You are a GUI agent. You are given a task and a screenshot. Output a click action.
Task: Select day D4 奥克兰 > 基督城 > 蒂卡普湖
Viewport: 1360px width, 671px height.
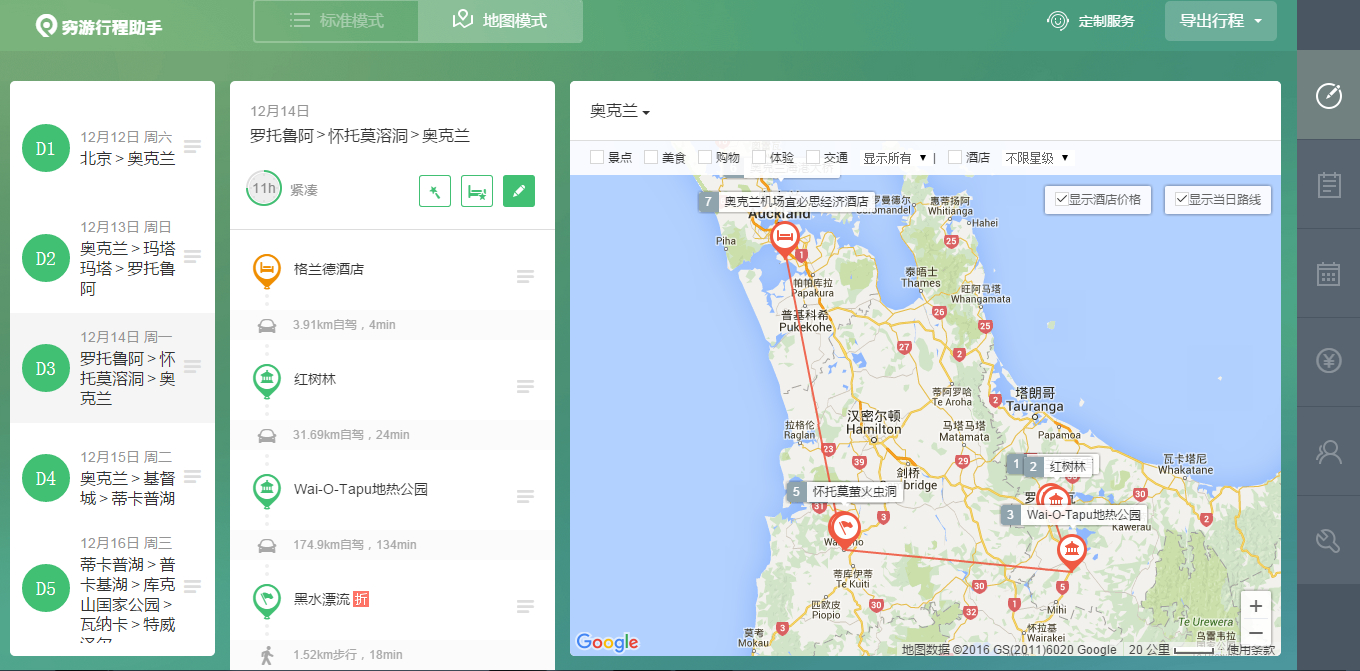[112, 478]
